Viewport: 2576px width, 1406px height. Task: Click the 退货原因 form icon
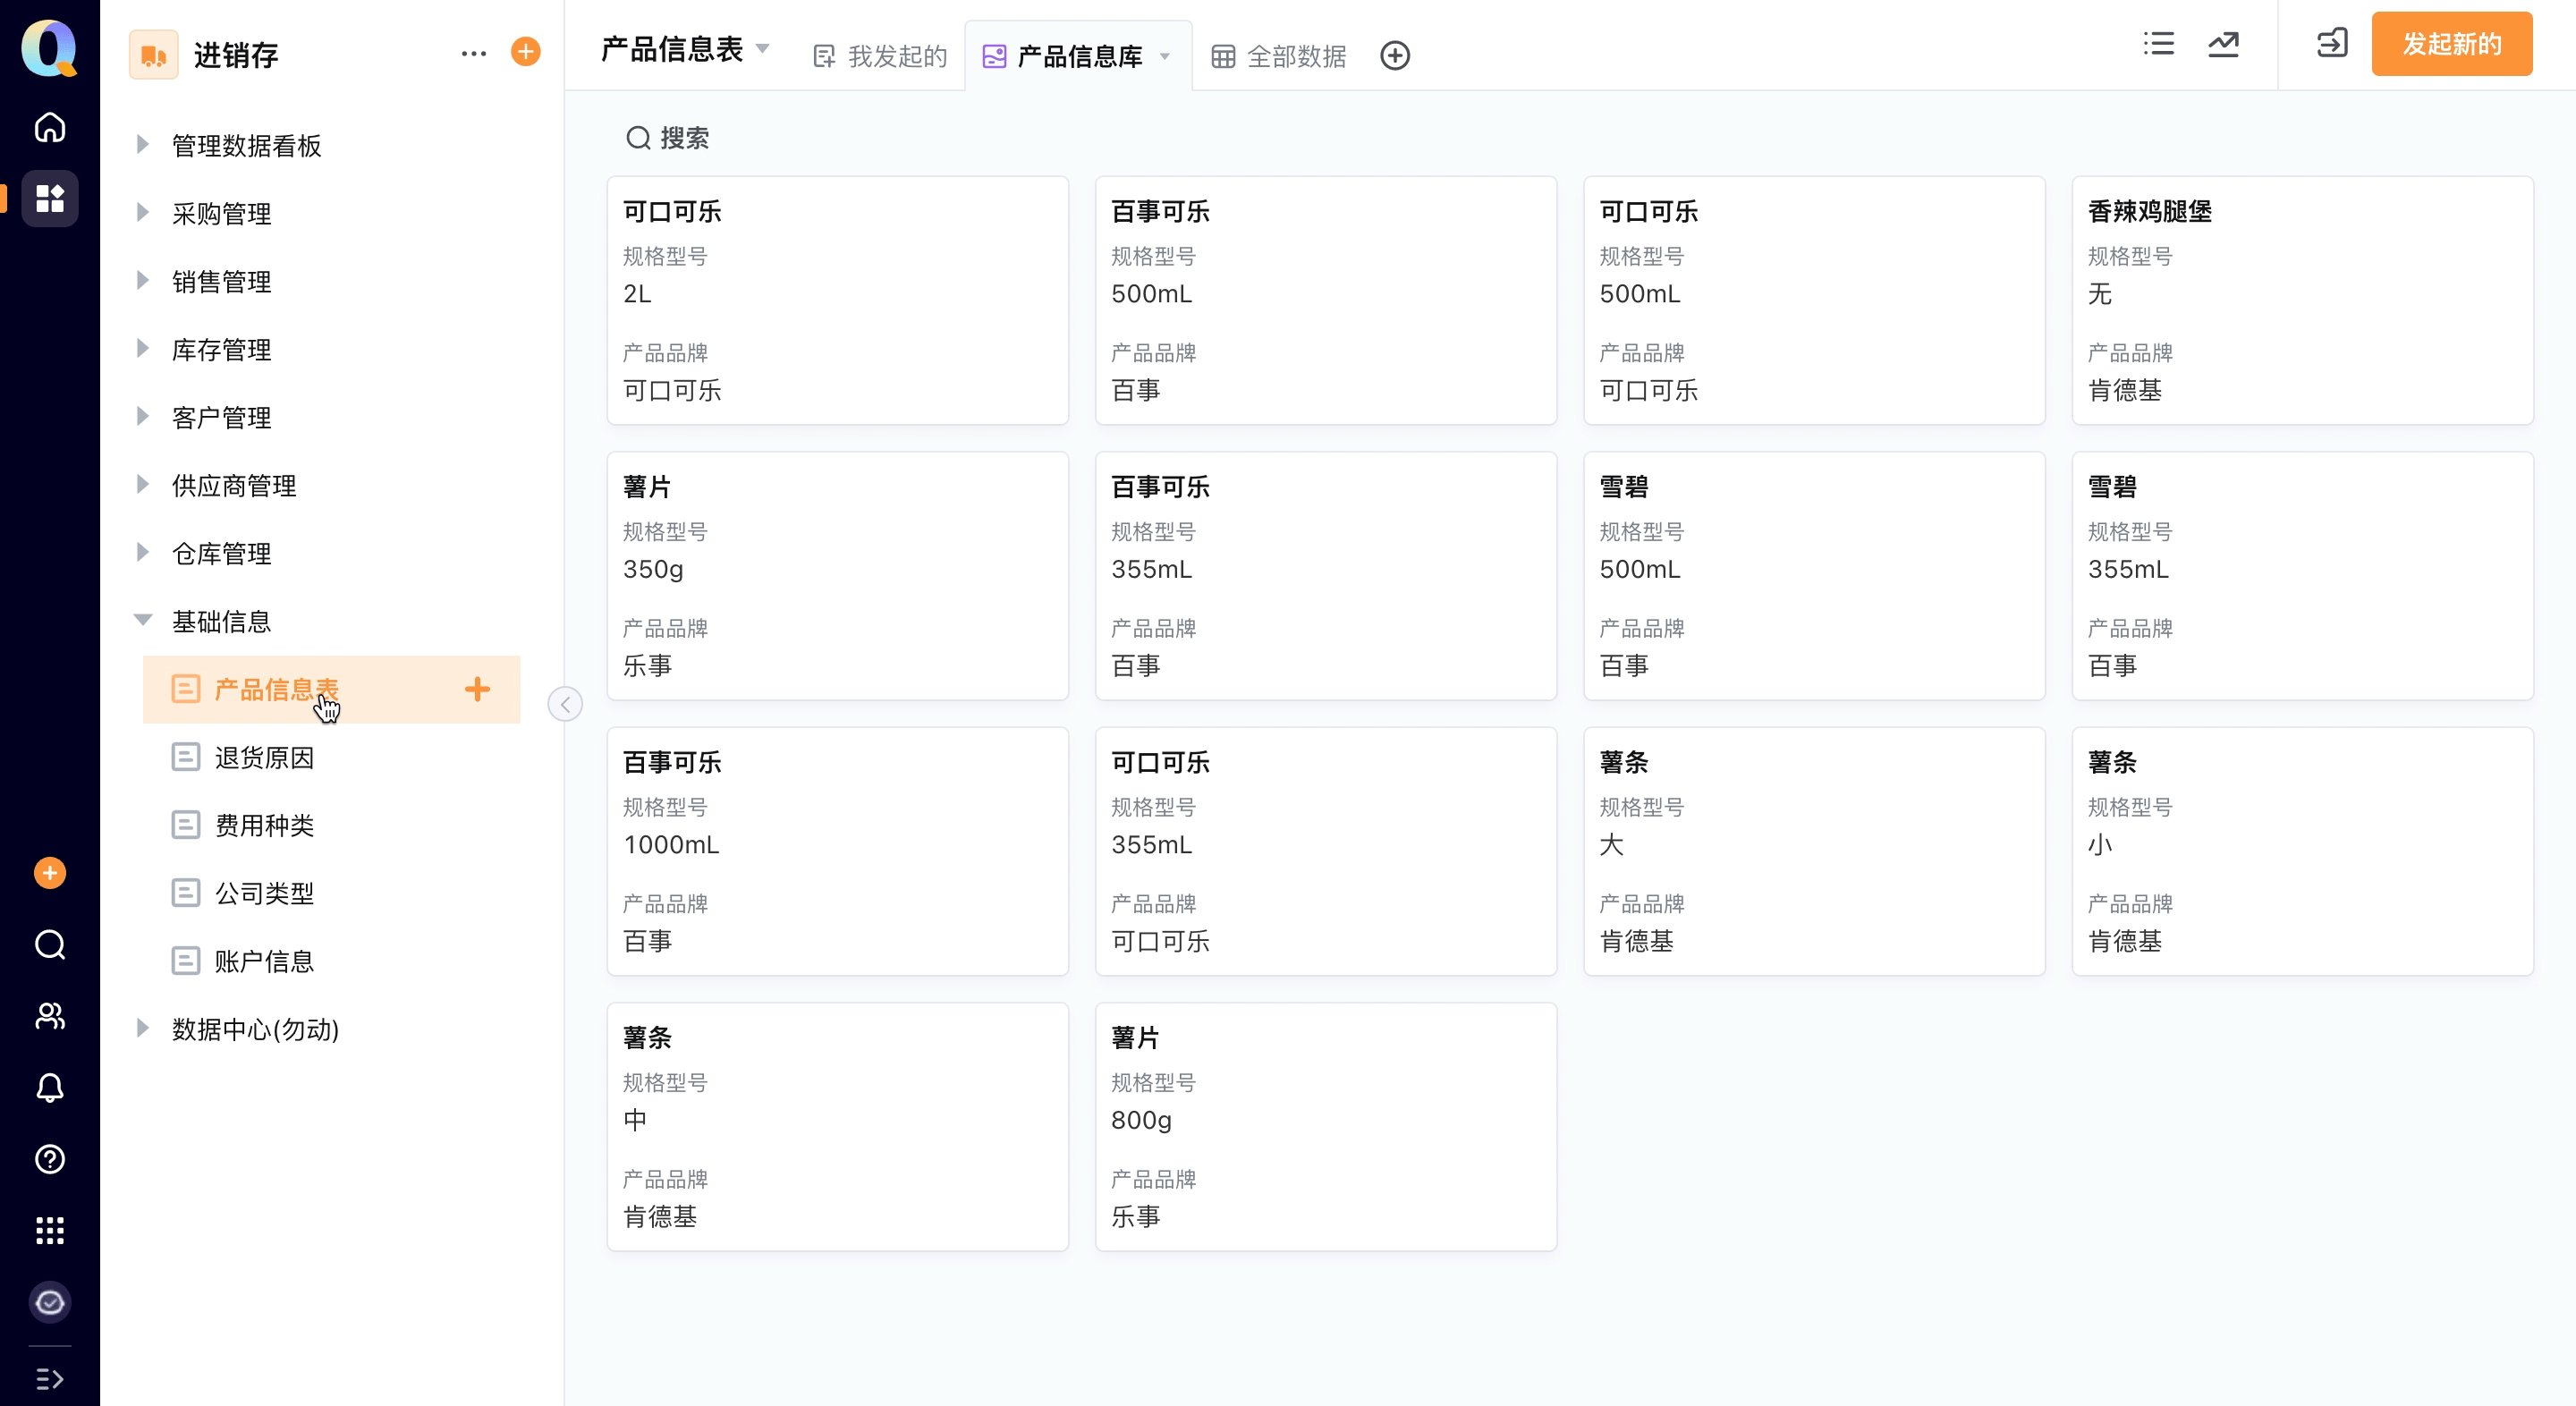click(x=186, y=757)
